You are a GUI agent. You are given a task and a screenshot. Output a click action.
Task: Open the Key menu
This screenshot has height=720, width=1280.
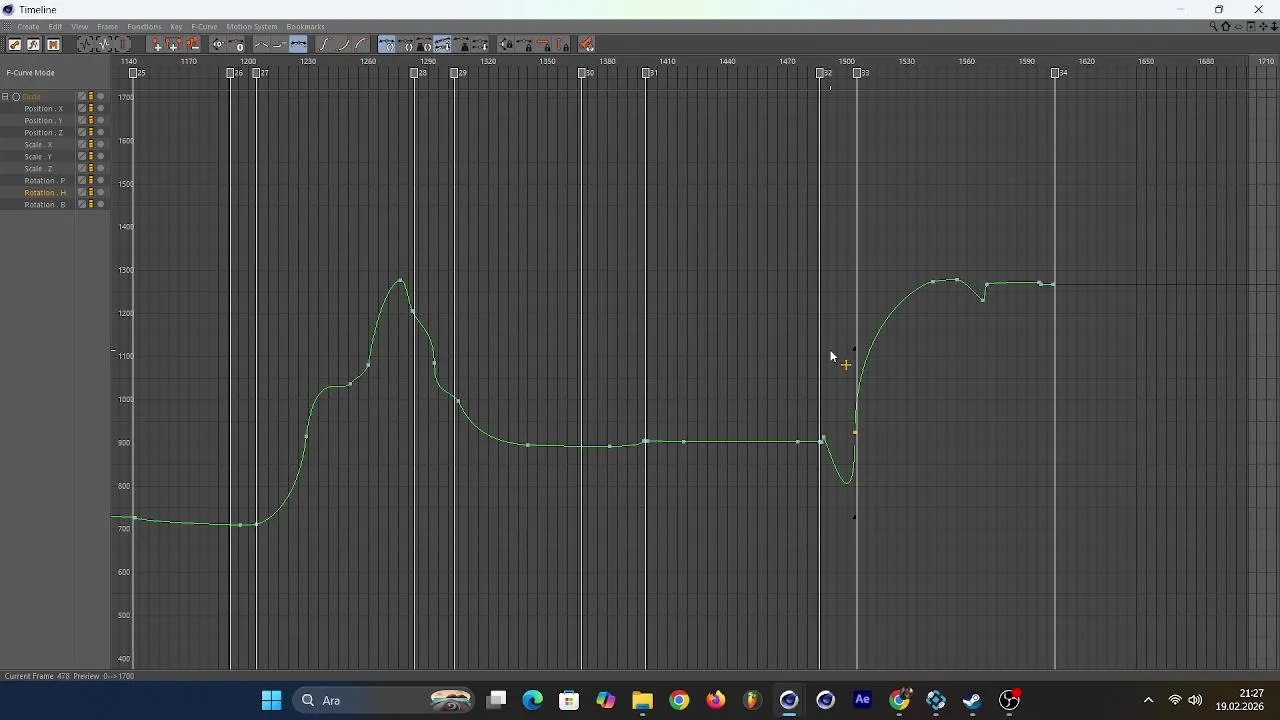(x=176, y=27)
